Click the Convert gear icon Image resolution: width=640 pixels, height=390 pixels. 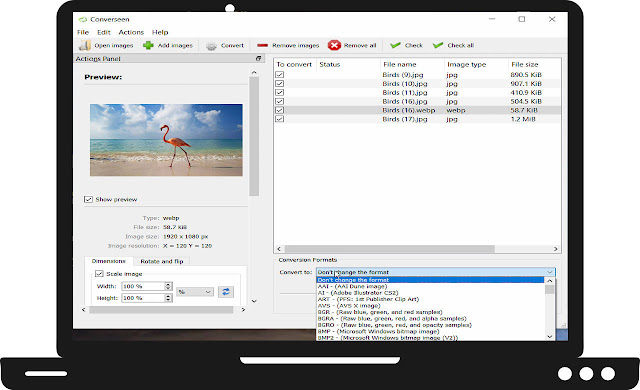tap(211, 46)
